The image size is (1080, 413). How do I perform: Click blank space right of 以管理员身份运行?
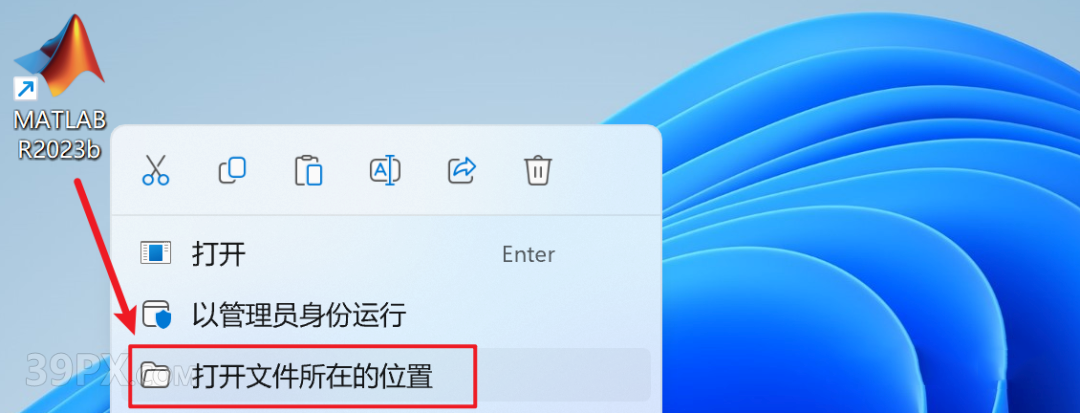point(523,315)
